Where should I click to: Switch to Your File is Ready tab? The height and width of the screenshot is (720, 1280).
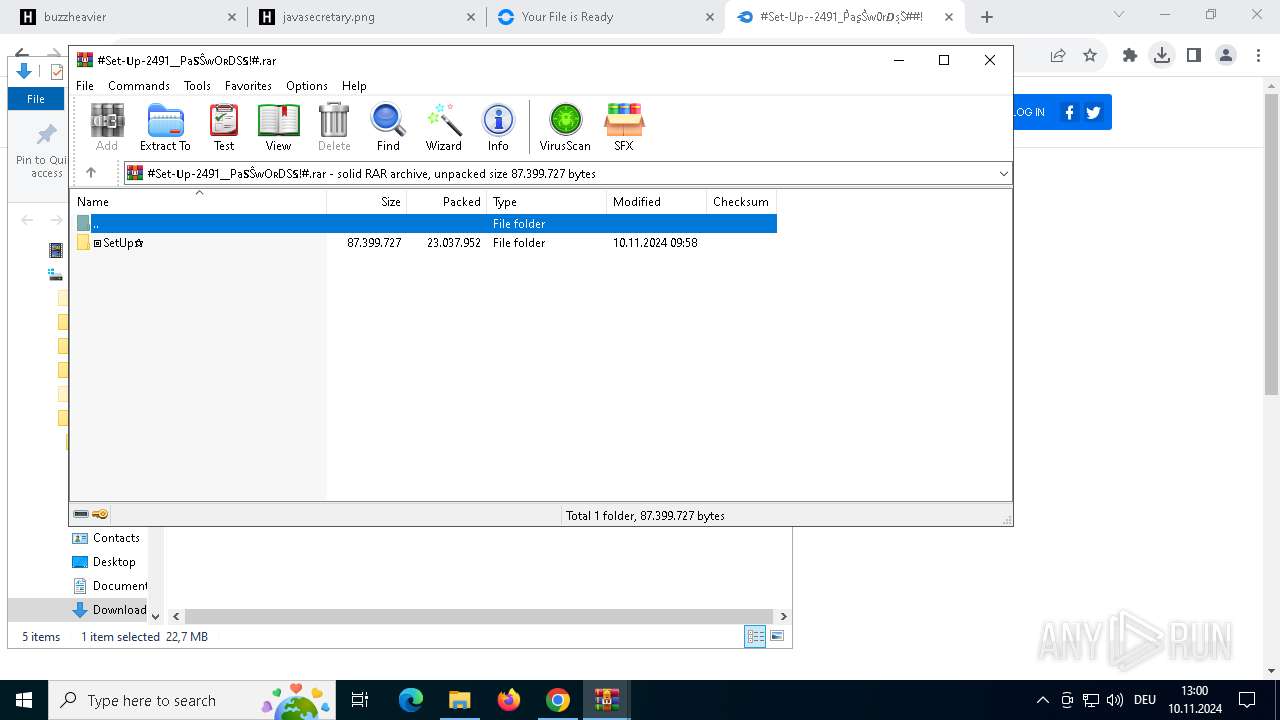pyautogui.click(x=605, y=17)
